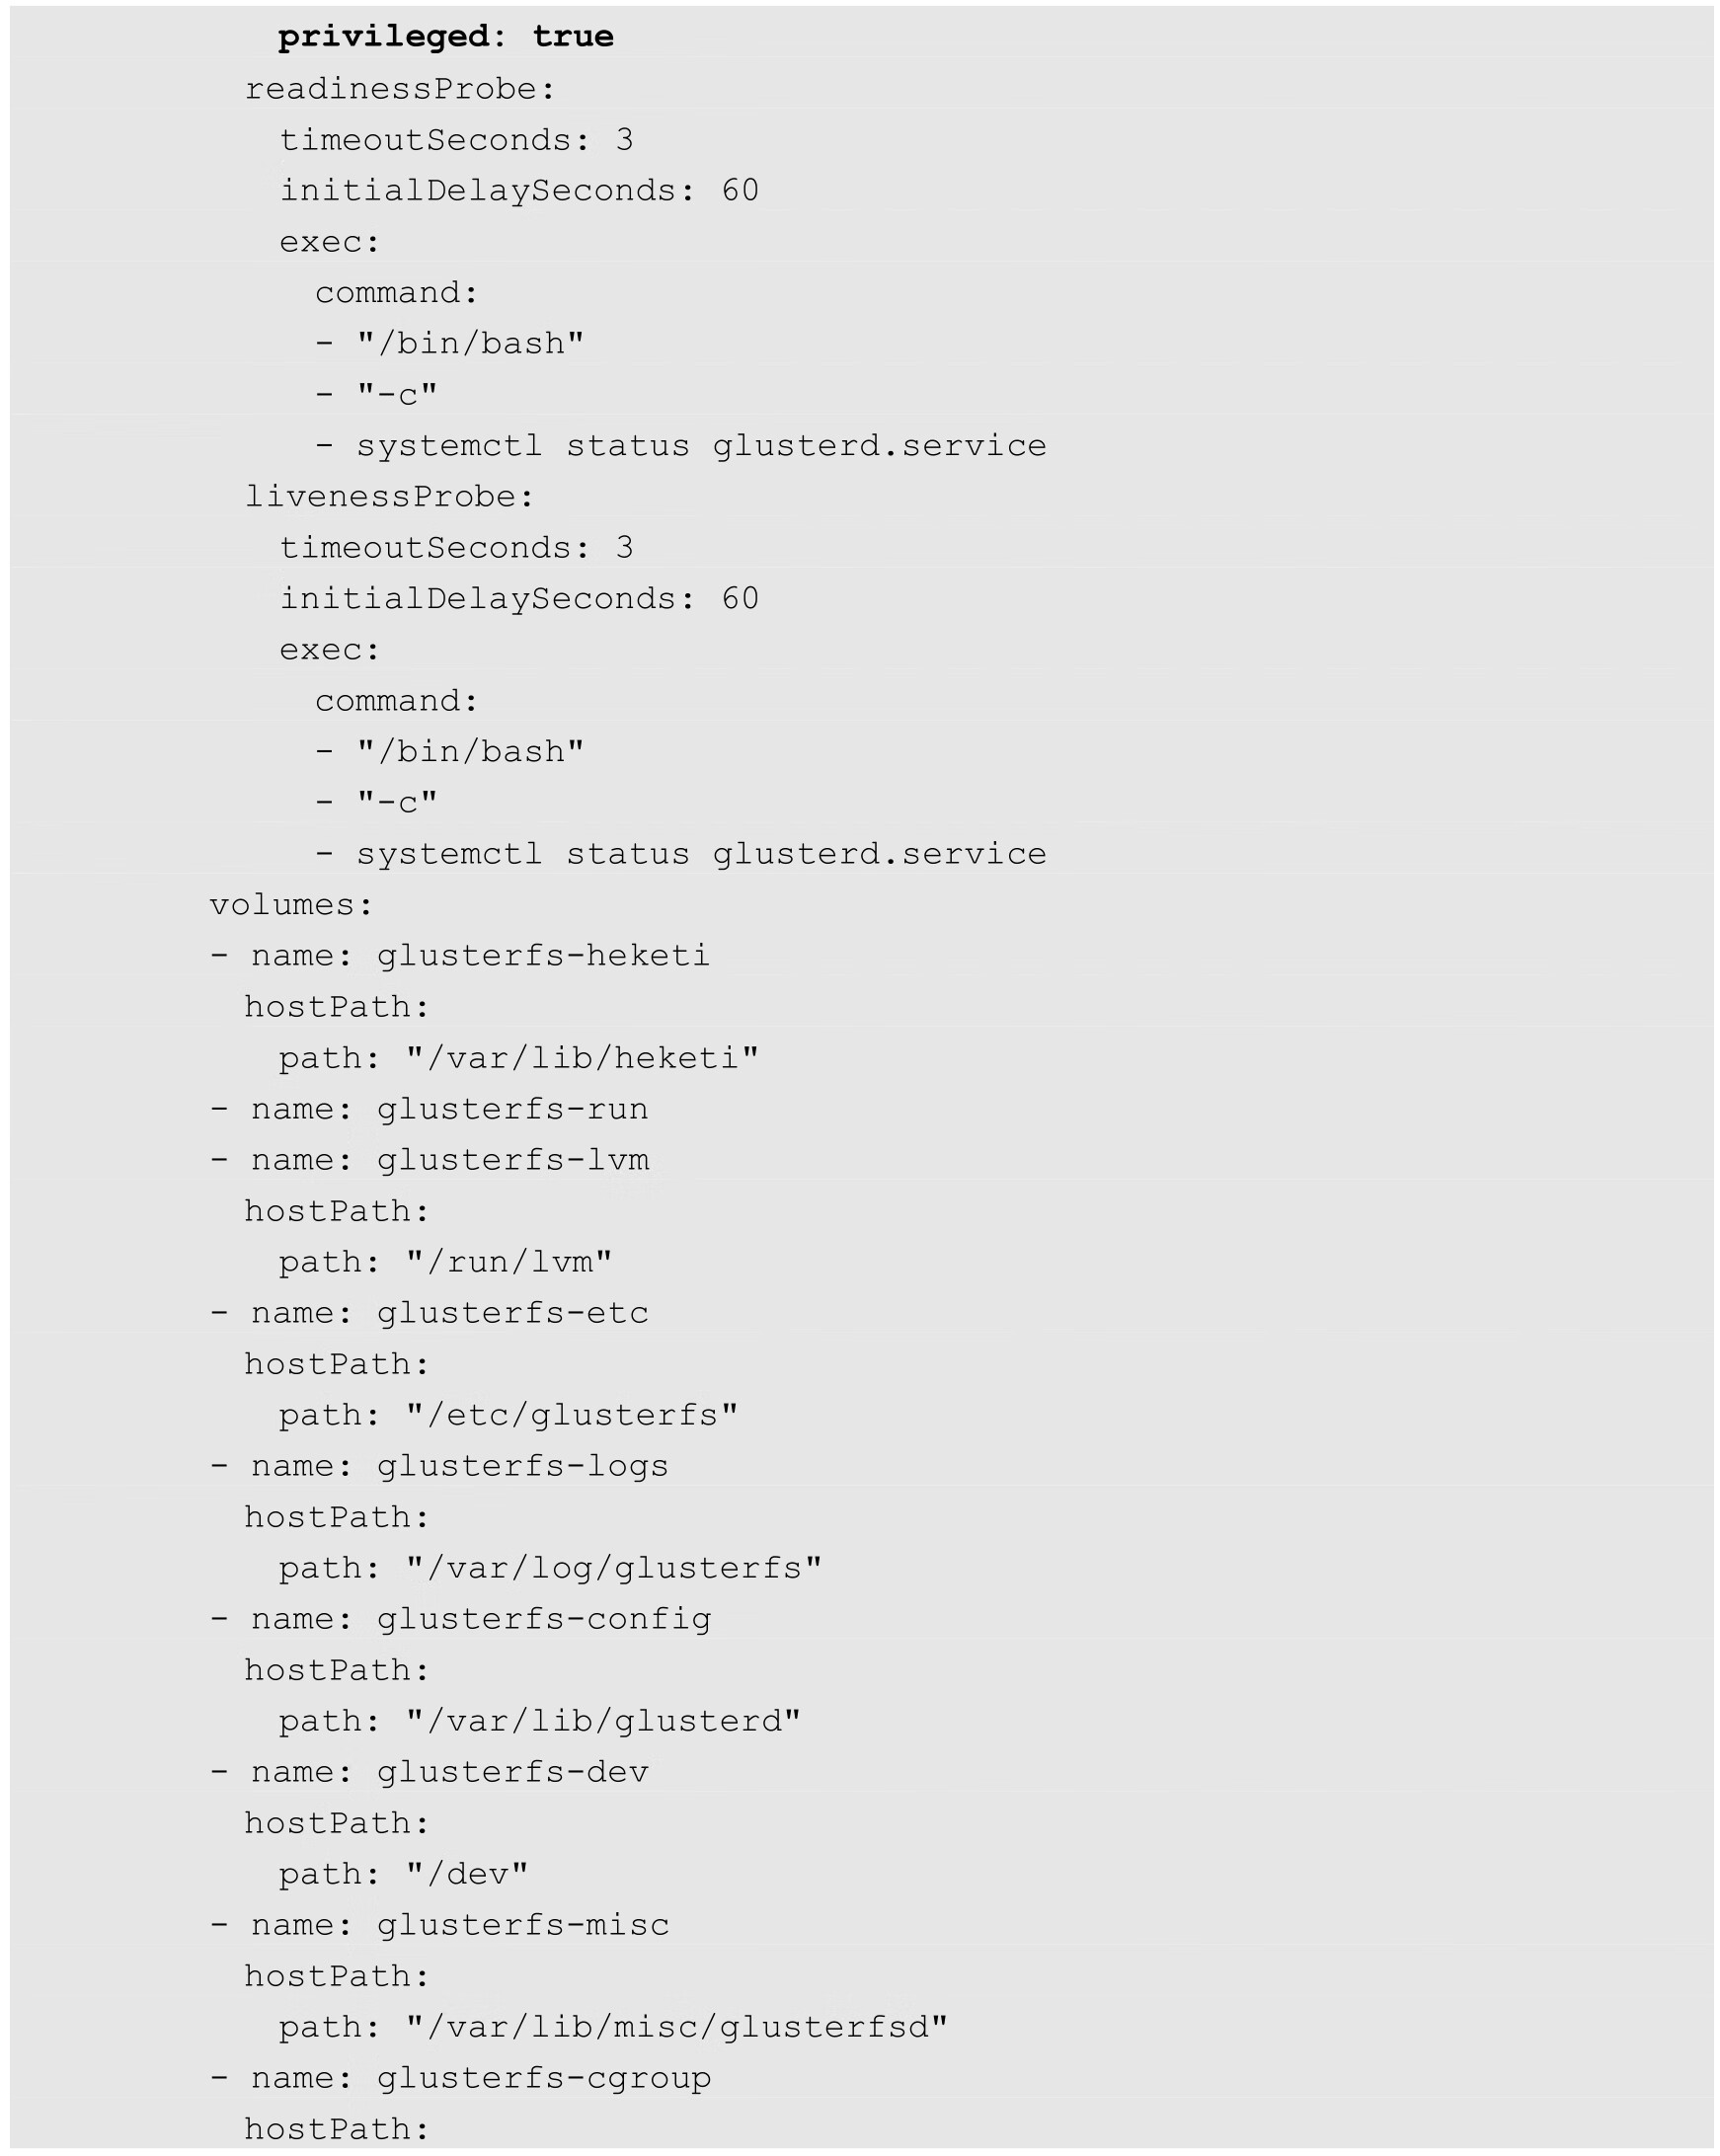Screen dimensions: 1720x2156
Task: Click the livenessProbe key
Action: [390, 497]
